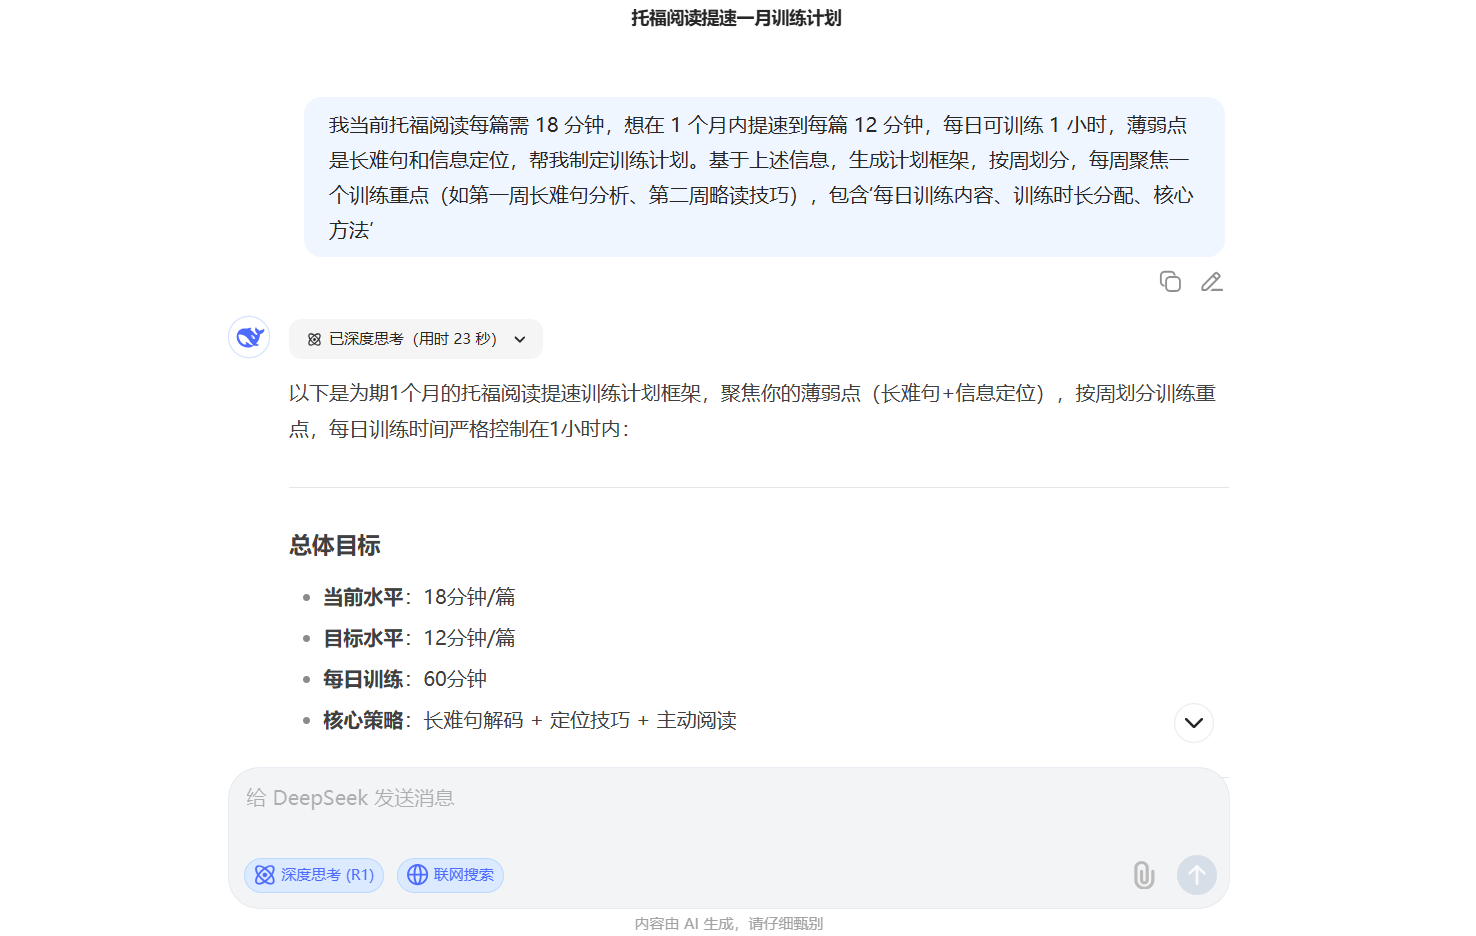Click the conversation title 托福阅读提速一月训练计划
Viewport: 1476px width, 936px height.
736,18
